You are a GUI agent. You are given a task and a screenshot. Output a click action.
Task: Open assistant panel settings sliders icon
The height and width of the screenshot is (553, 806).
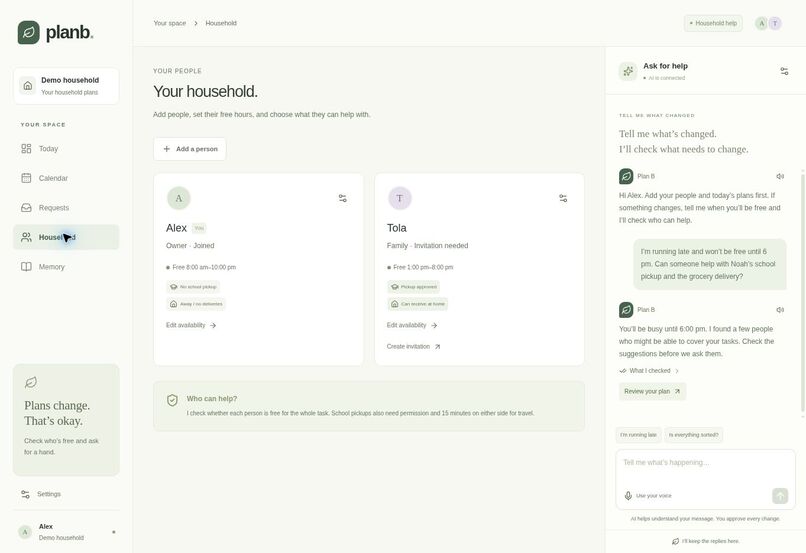(784, 71)
